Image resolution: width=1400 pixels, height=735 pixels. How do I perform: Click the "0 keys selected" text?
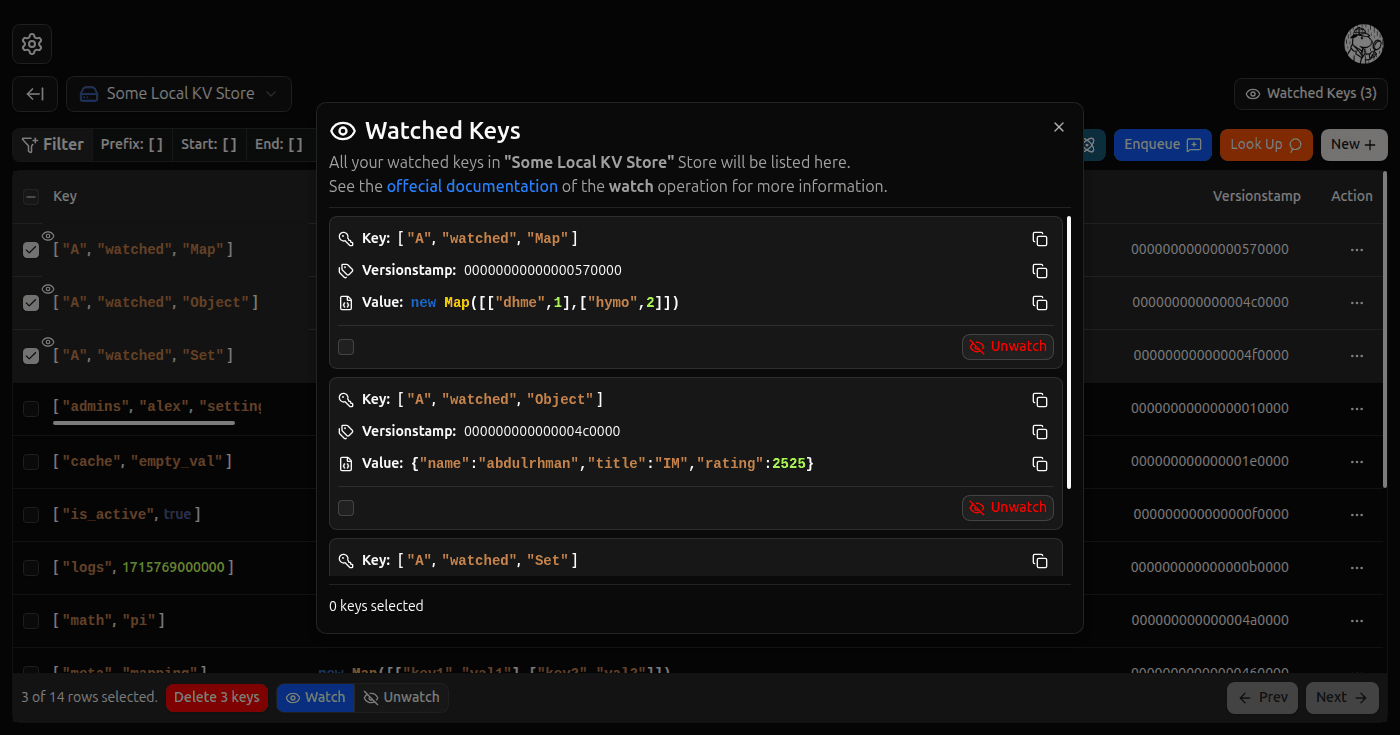click(376, 606)
